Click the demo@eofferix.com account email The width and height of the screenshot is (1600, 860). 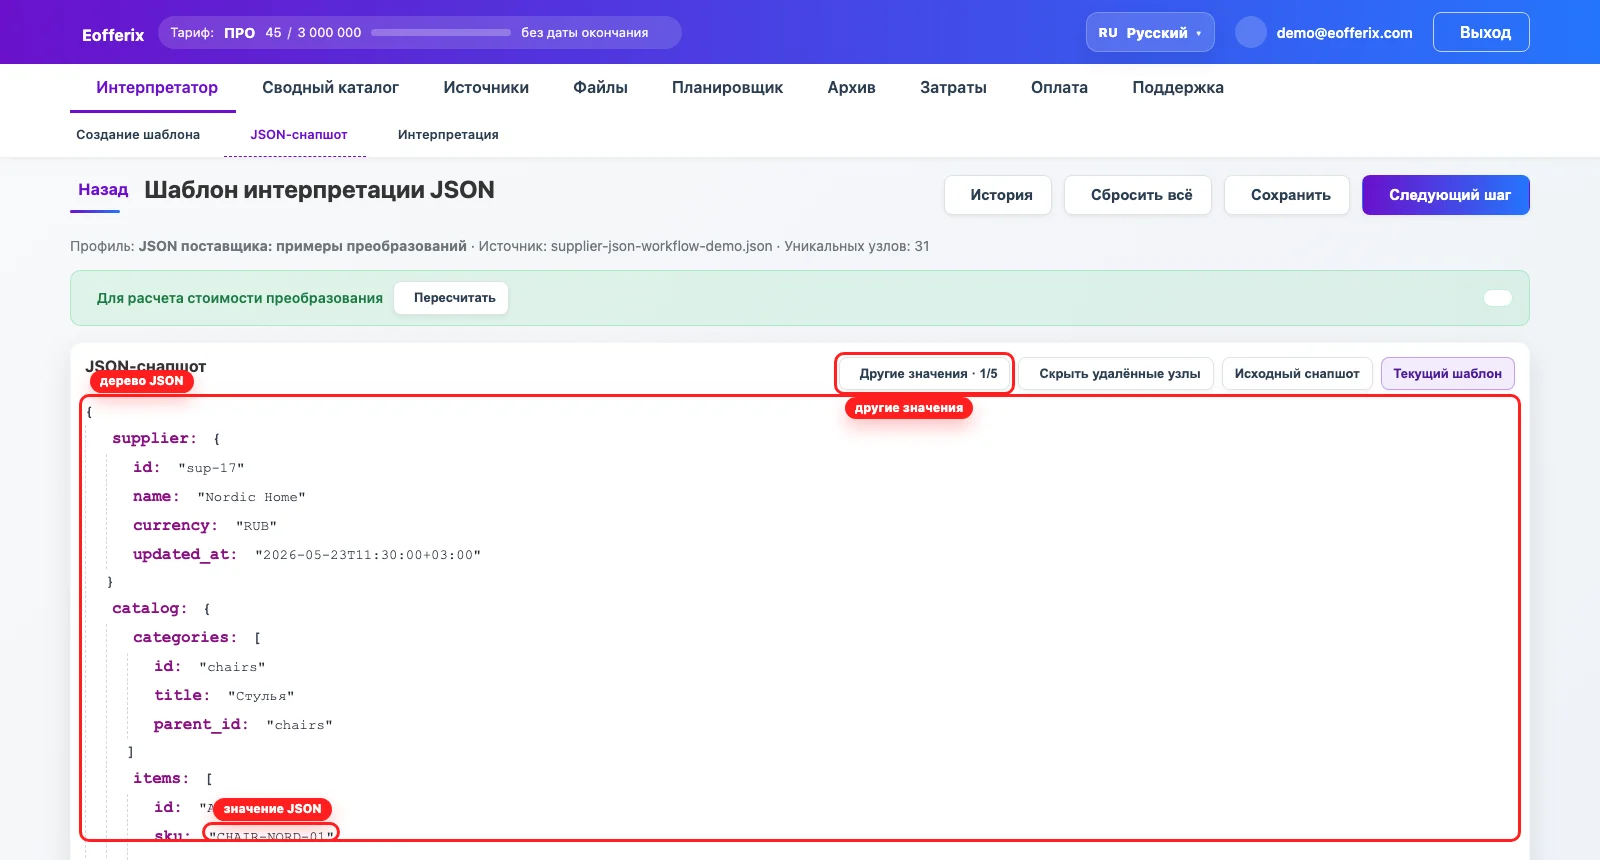1344,33
